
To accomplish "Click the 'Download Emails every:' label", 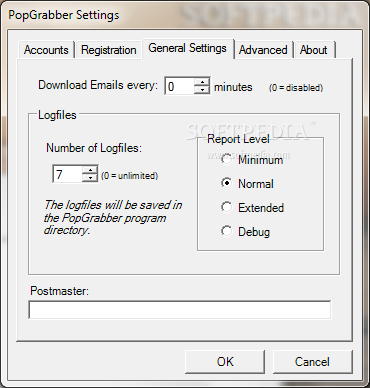I will pyautogui.click(x=98, y=85).
